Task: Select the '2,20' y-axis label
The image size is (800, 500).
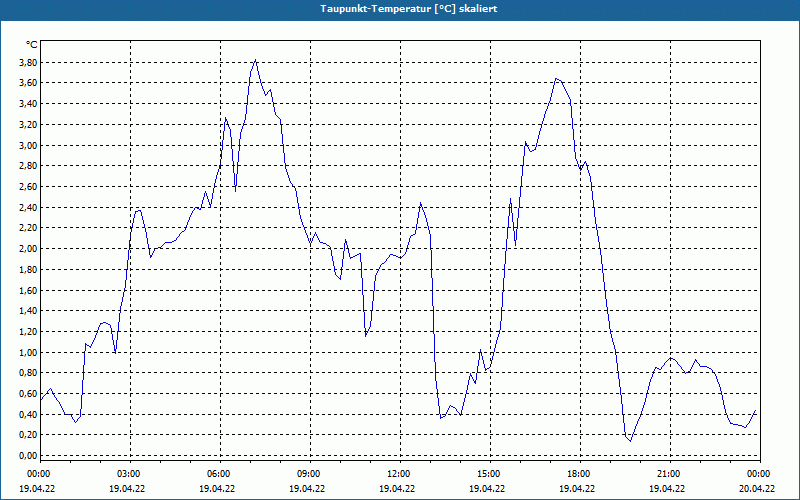Action: (x=29, y=228)
